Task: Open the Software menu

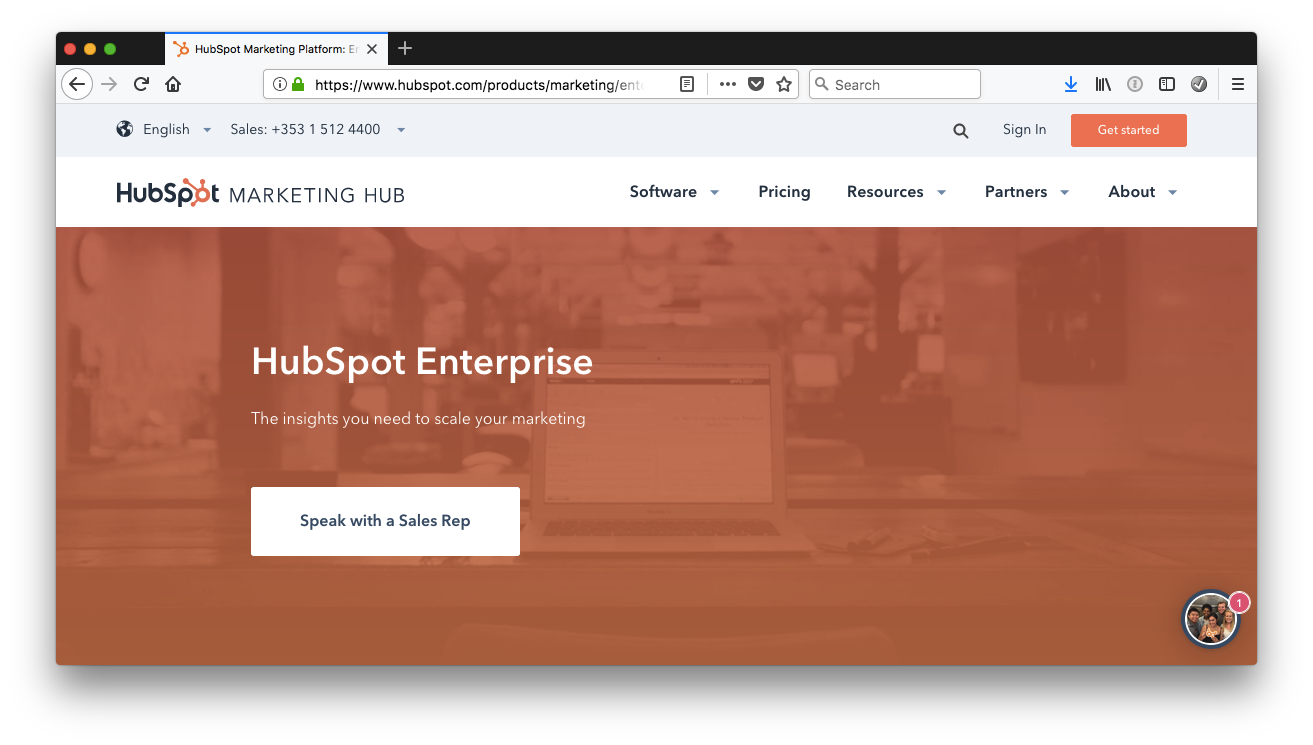Action: [x=674, y=192]
